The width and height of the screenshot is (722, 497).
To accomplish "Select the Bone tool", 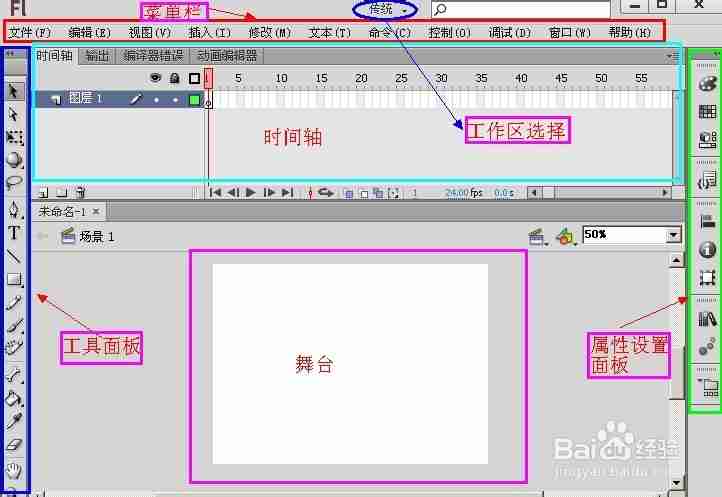I will (x=14, y=375).
